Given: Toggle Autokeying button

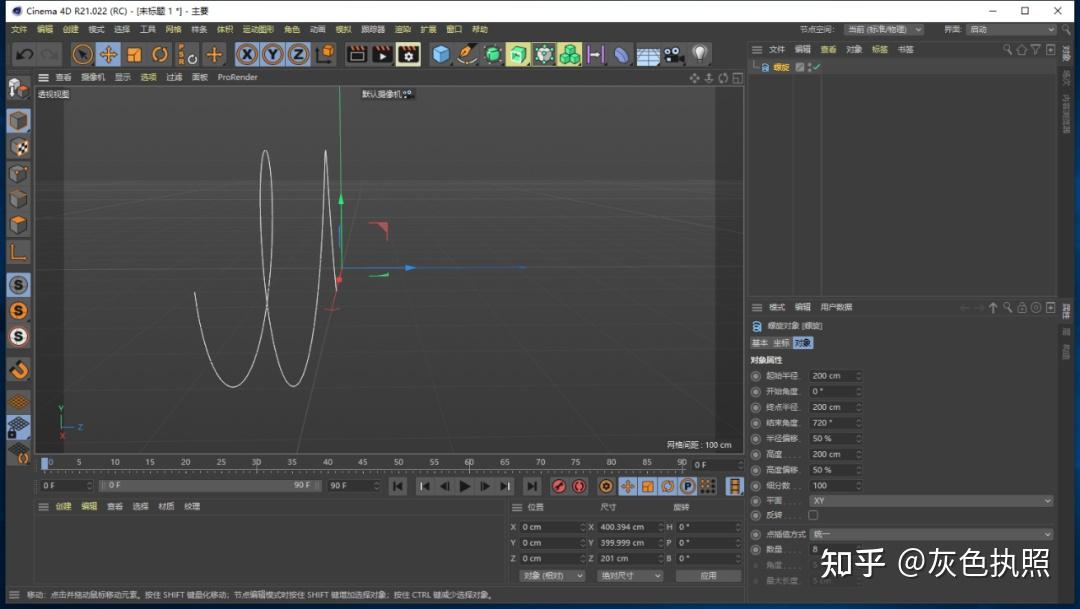Looking at the screenshot, I should point(579,486).
